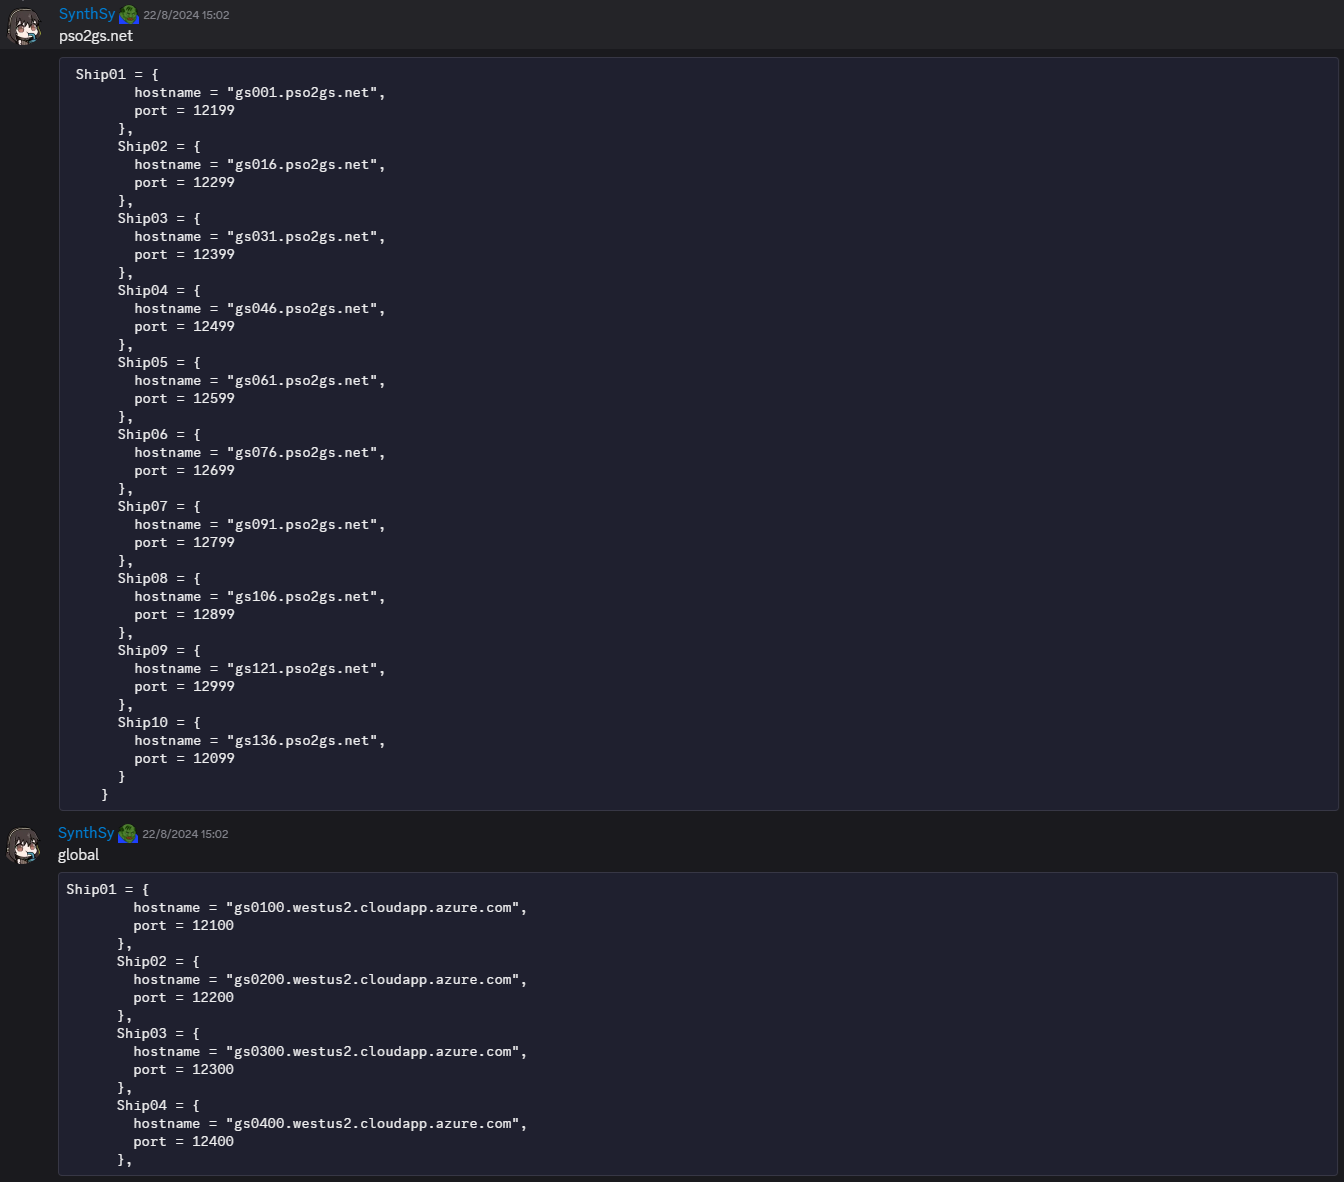Click the frog role badge in the top message
1344x1182 pixels.
coord(129,15)
